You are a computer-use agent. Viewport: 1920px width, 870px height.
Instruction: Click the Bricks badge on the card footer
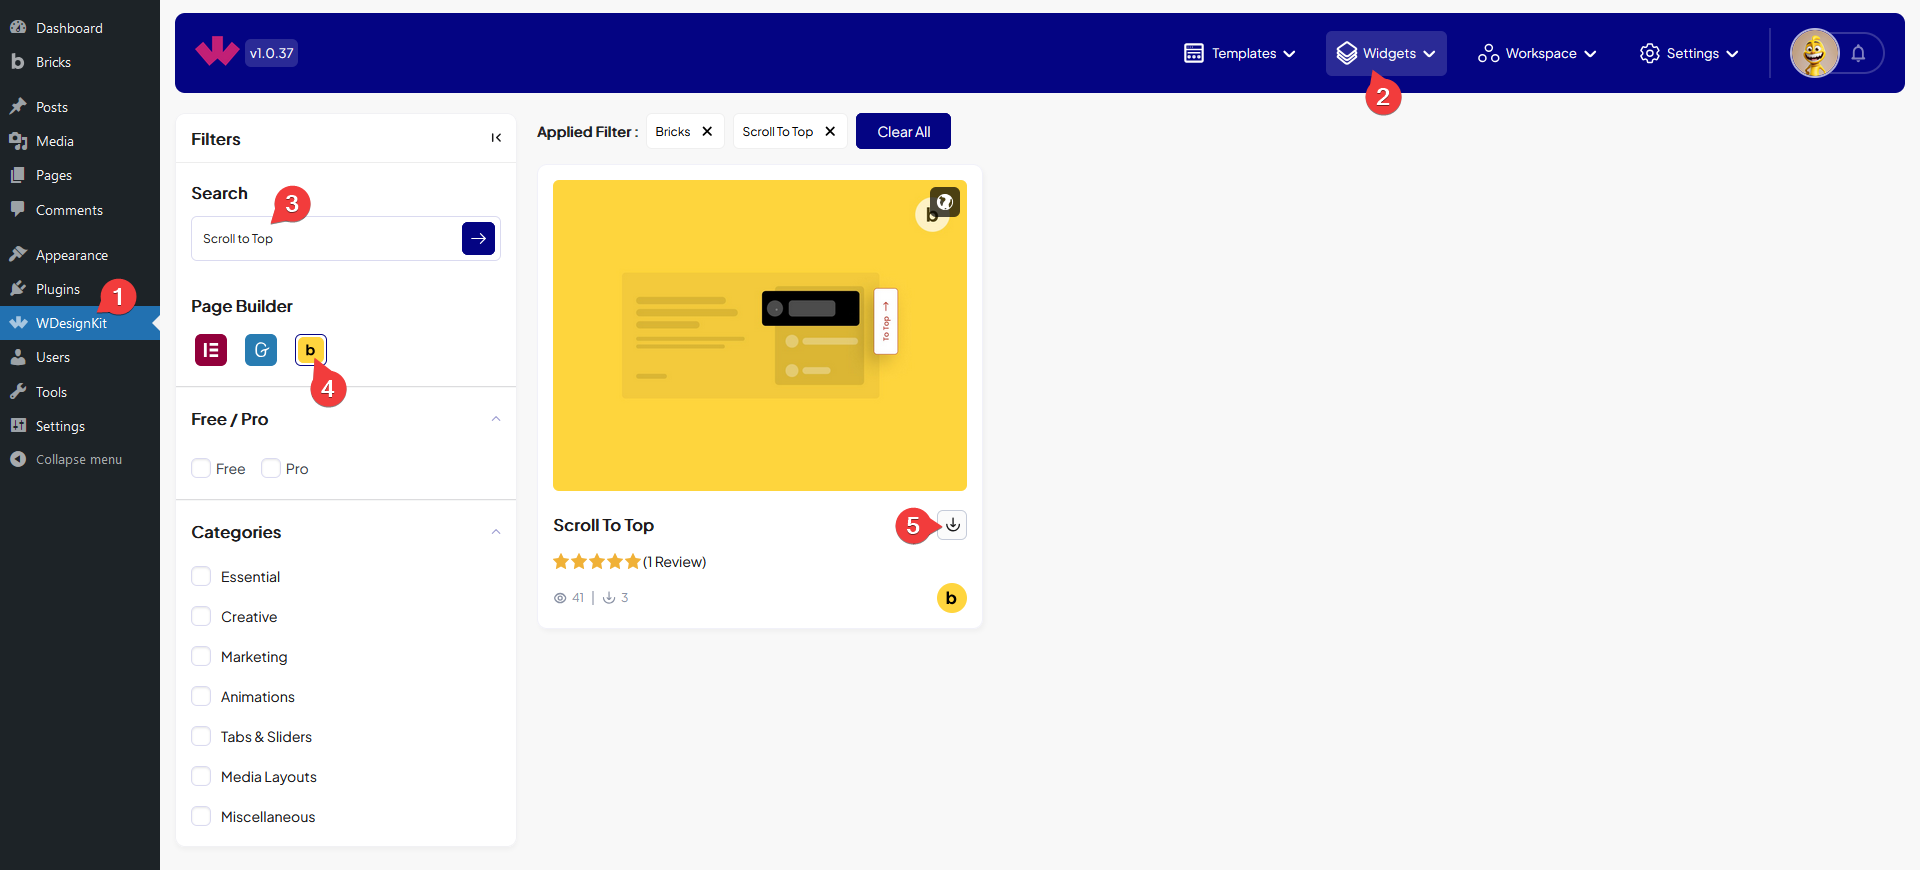(x=951, y=598)
